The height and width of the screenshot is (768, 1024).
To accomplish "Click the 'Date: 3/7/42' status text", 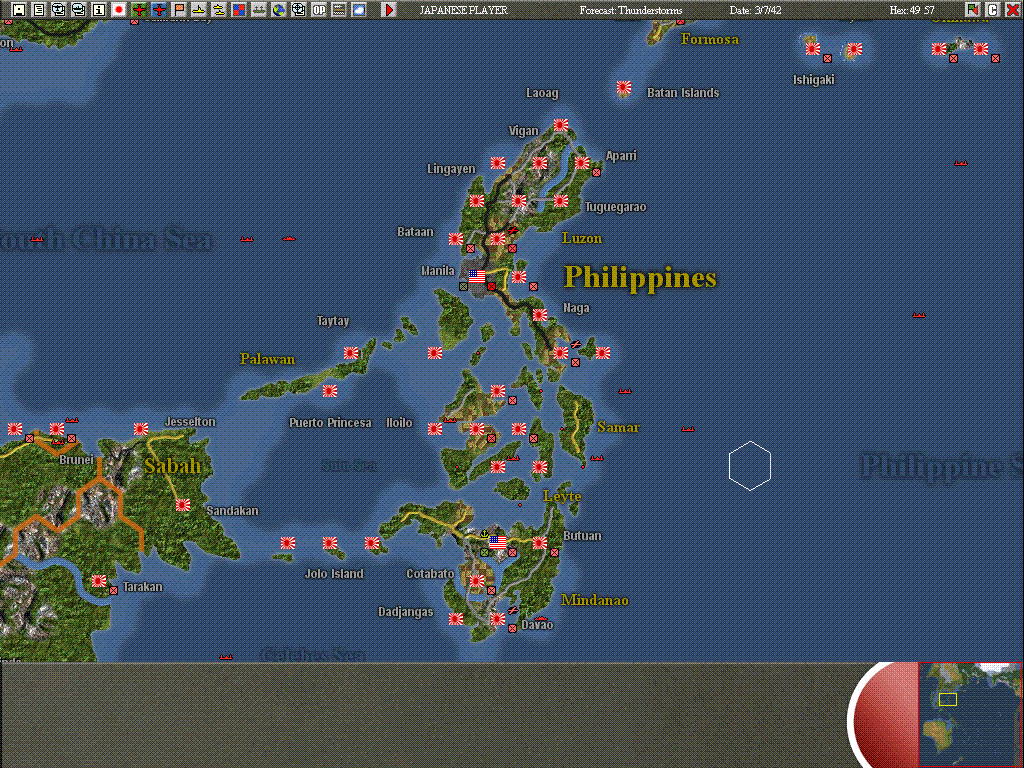I will click(756, 10).
